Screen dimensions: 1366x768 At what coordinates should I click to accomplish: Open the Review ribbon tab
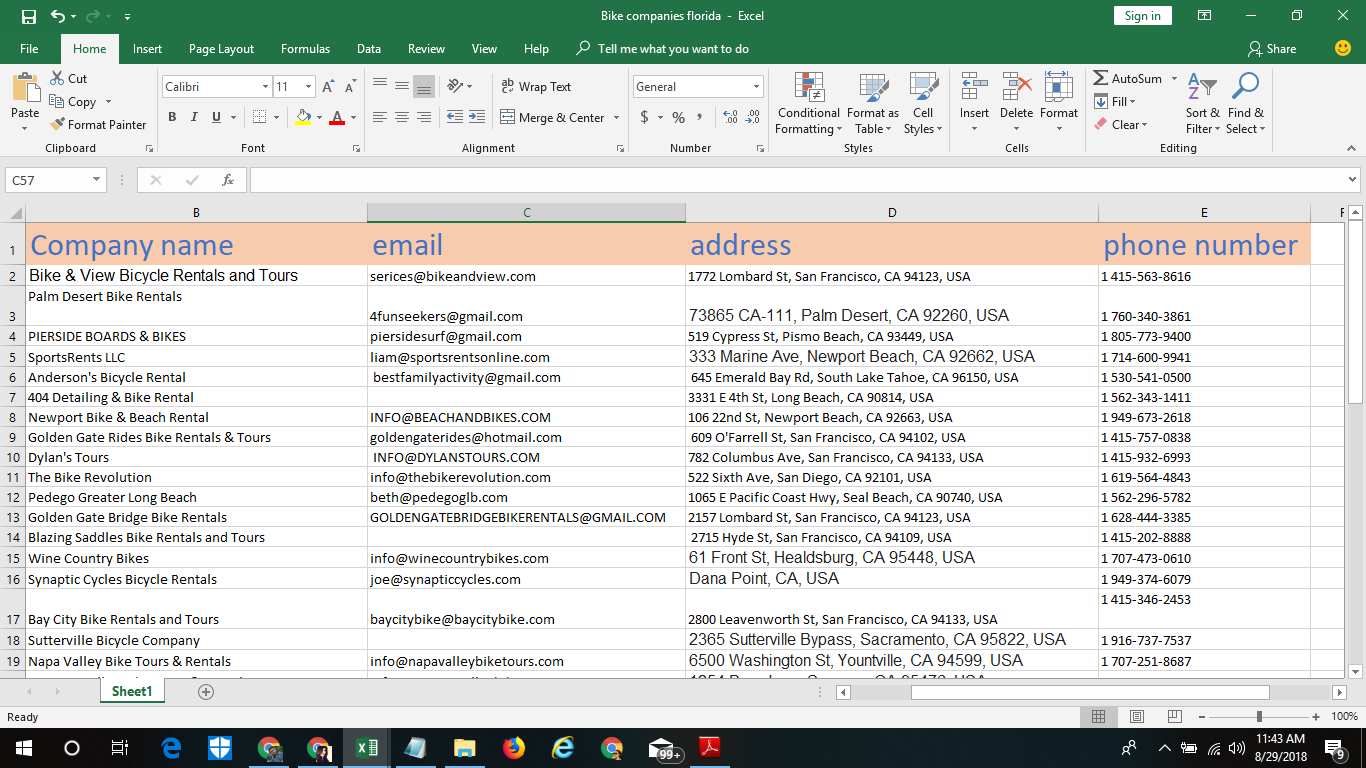426,48
